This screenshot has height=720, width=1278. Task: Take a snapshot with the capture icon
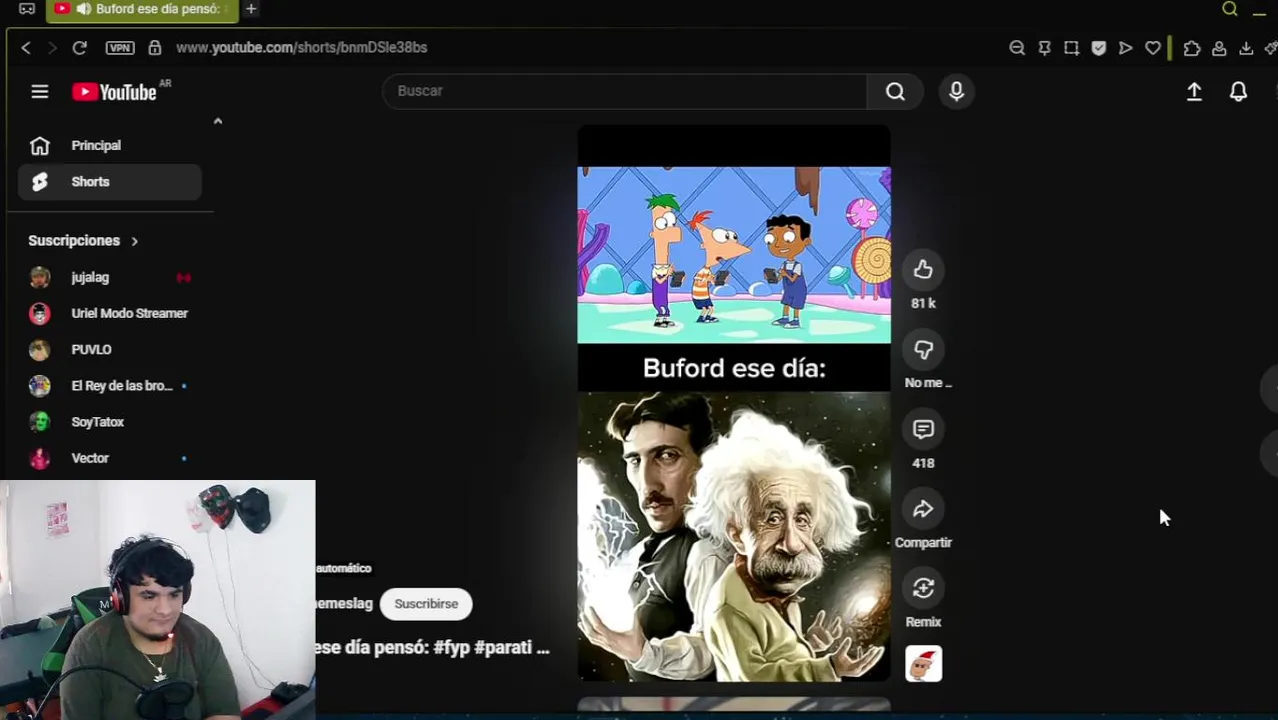[1071, 47]
